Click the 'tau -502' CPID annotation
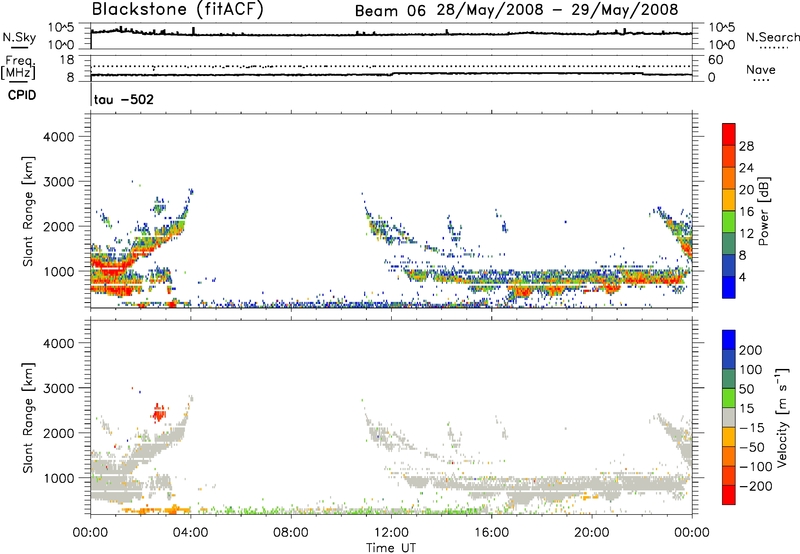800x554 pixels. [x=123, y=99]
